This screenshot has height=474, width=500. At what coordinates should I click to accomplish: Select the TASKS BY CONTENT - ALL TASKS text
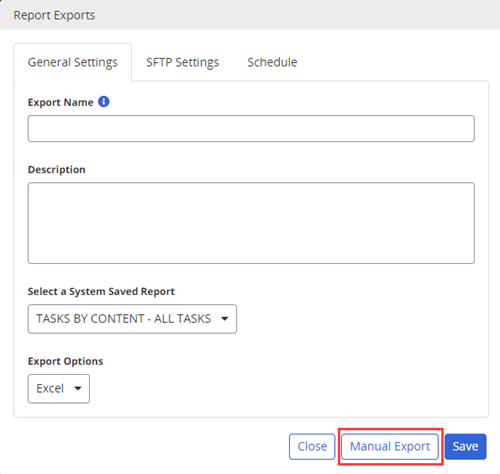coord(124,319)
